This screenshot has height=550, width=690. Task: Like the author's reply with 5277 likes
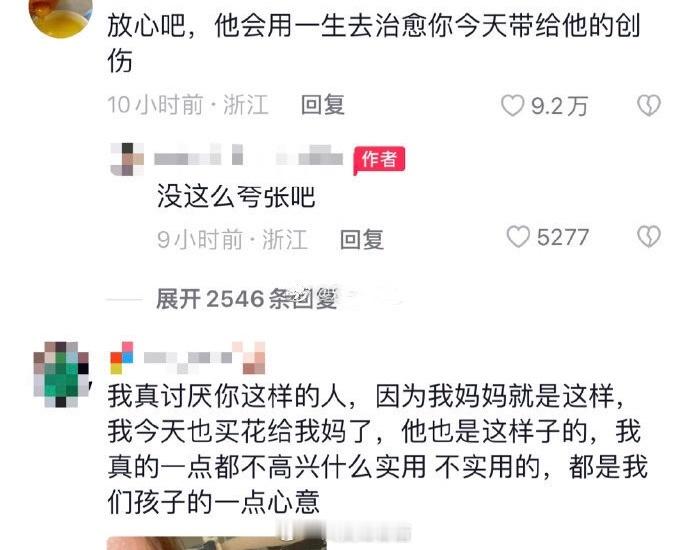(518, 237)
